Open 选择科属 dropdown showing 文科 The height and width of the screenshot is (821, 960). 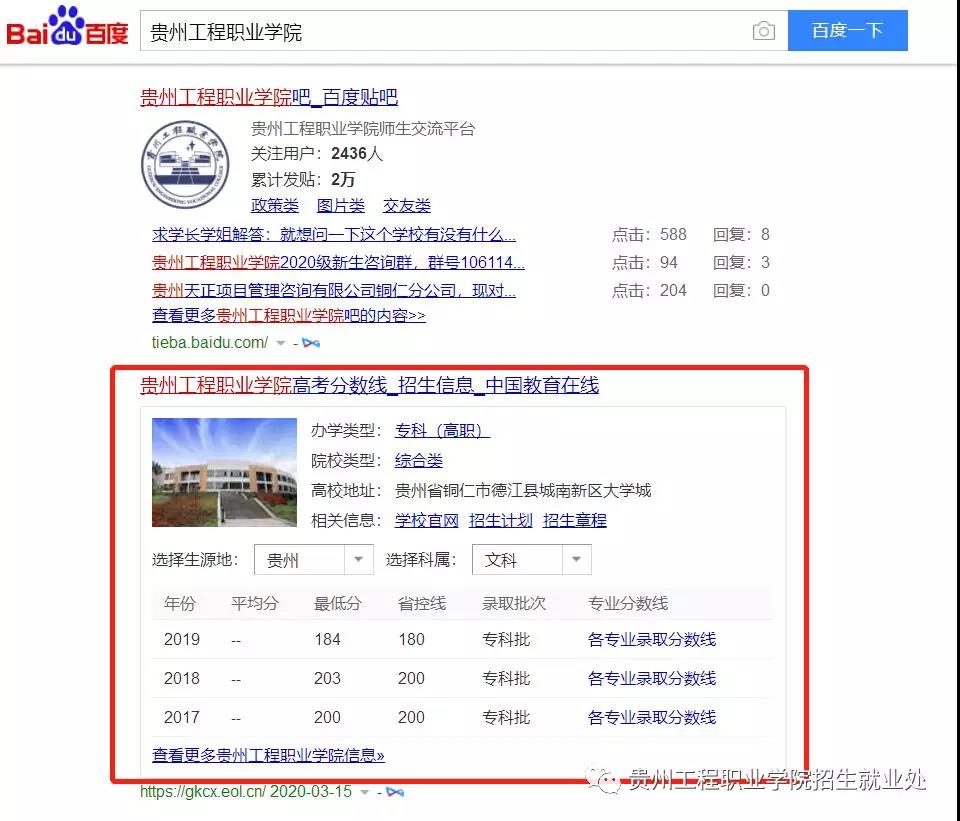pyautogui.click(x=531, y=560)
